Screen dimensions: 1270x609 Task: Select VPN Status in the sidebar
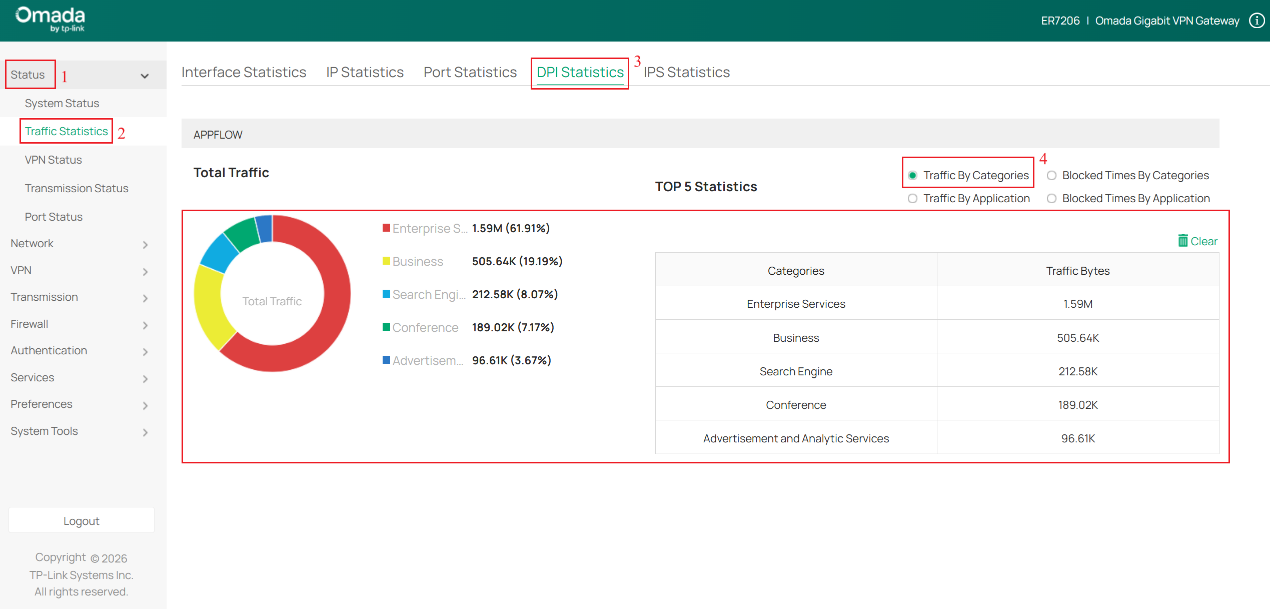(x=53, y=159)
